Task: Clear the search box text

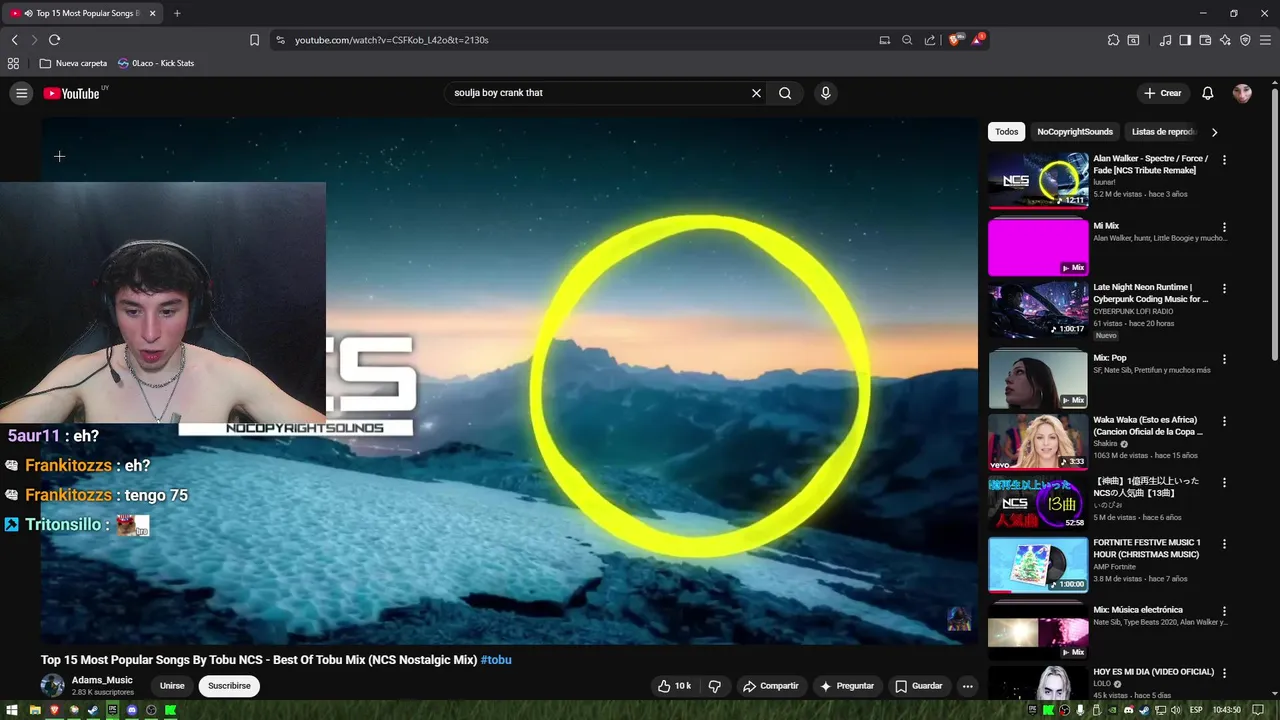Action: (x=756, y=93)
